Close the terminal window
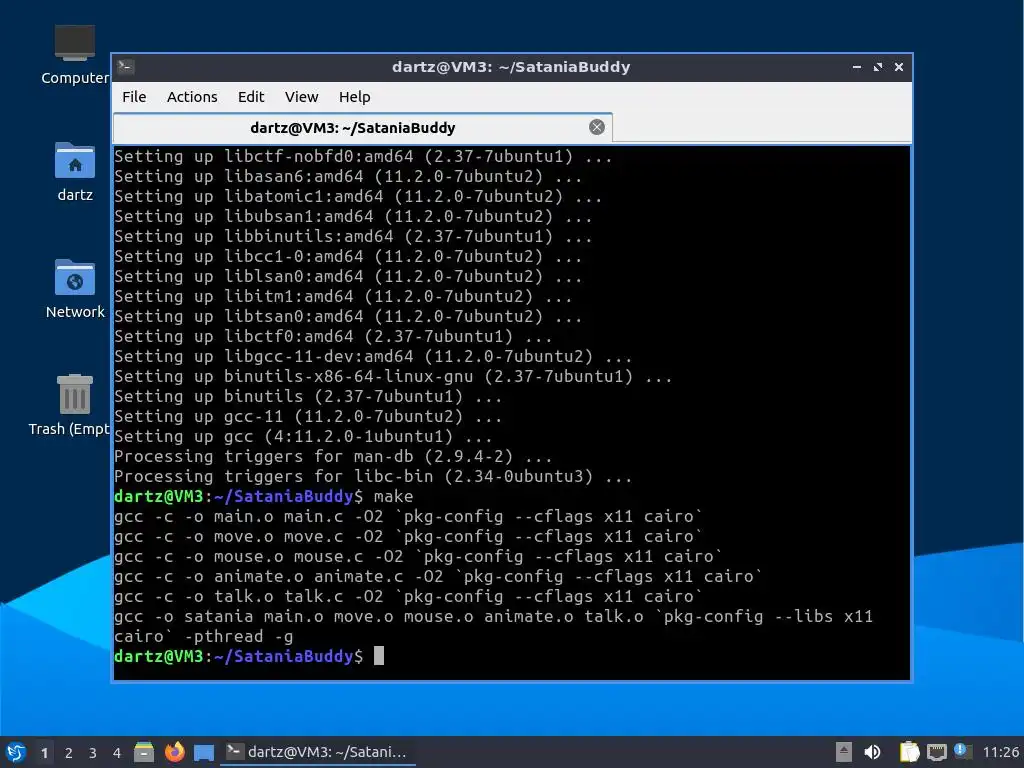The image size is (1024, 768). pyautogui.click(x=899, y=67)
